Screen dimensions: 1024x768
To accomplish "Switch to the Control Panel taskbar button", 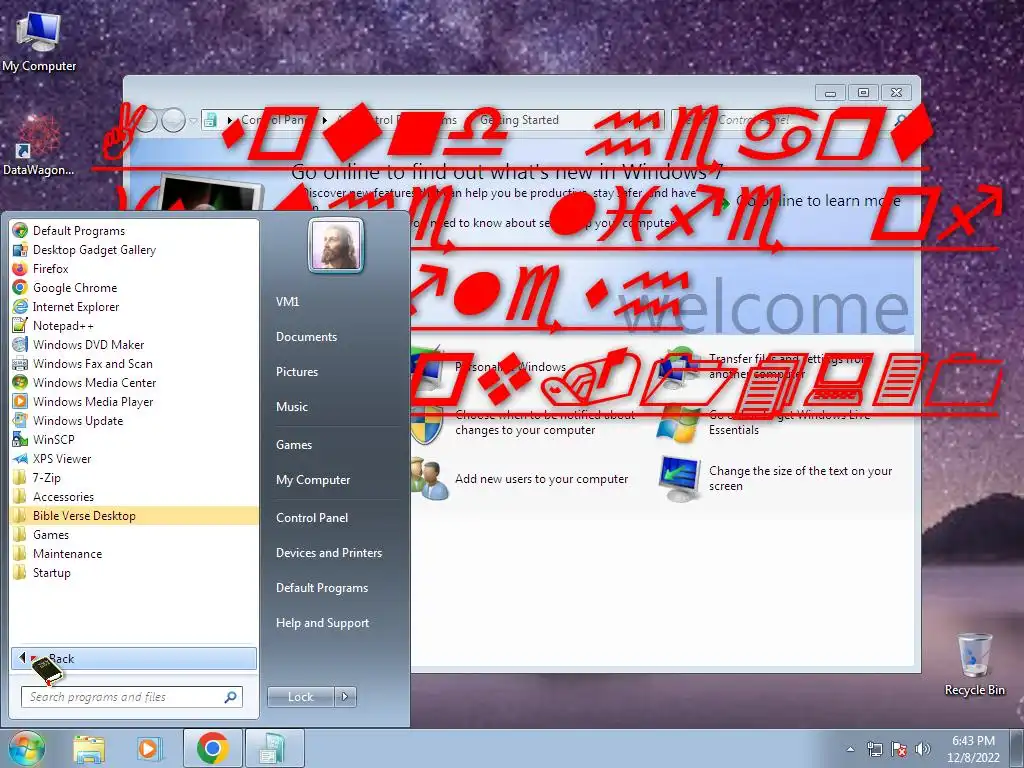I will (274, 748).
